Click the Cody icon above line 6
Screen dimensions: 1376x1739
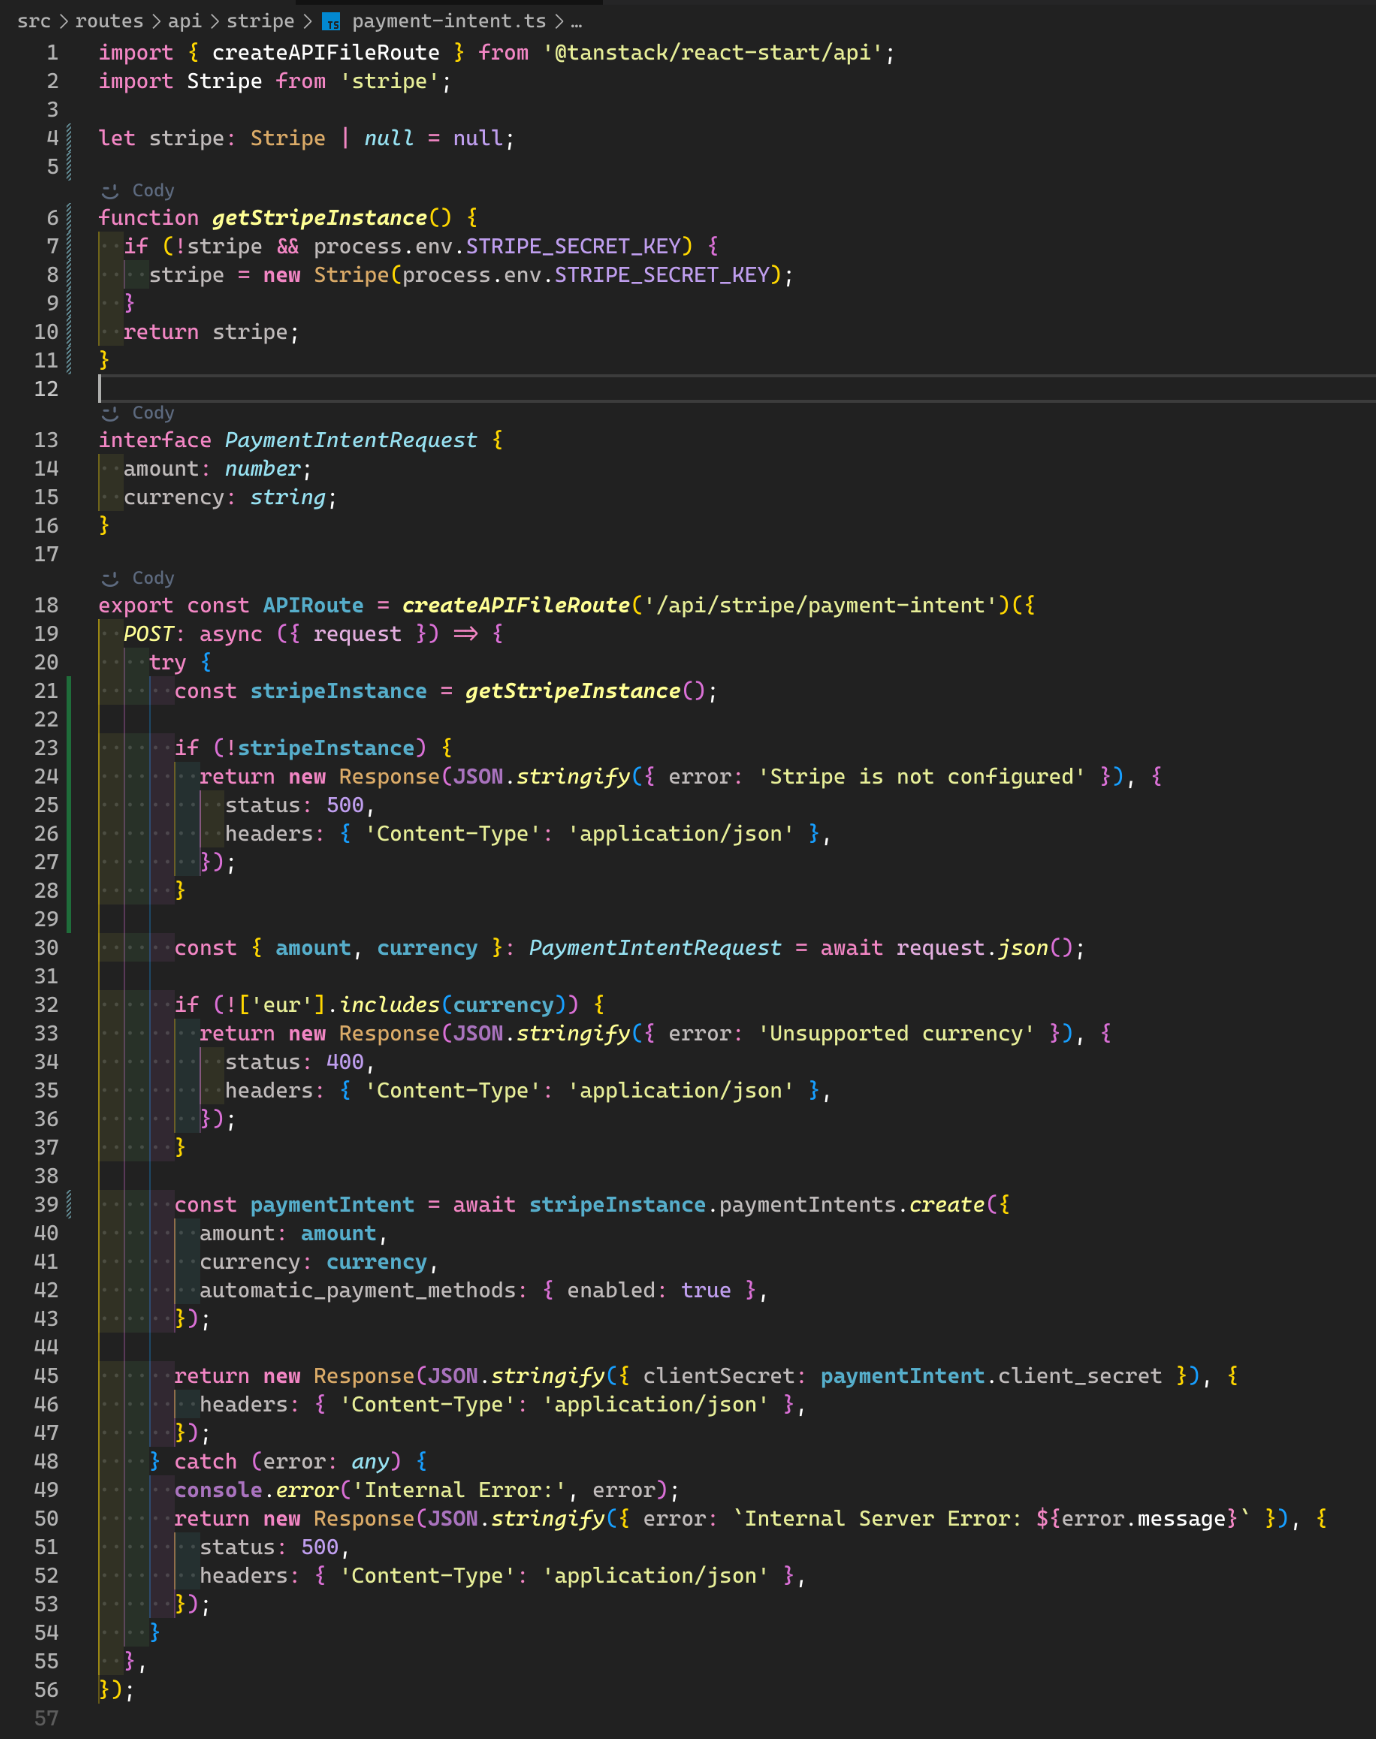tap(110, 191)
